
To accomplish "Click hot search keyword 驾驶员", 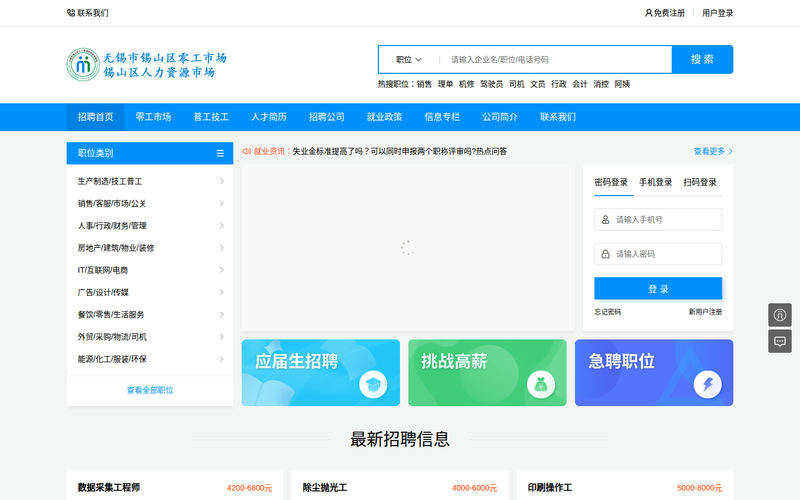I will pyautogui.click(x=491, y=84).
